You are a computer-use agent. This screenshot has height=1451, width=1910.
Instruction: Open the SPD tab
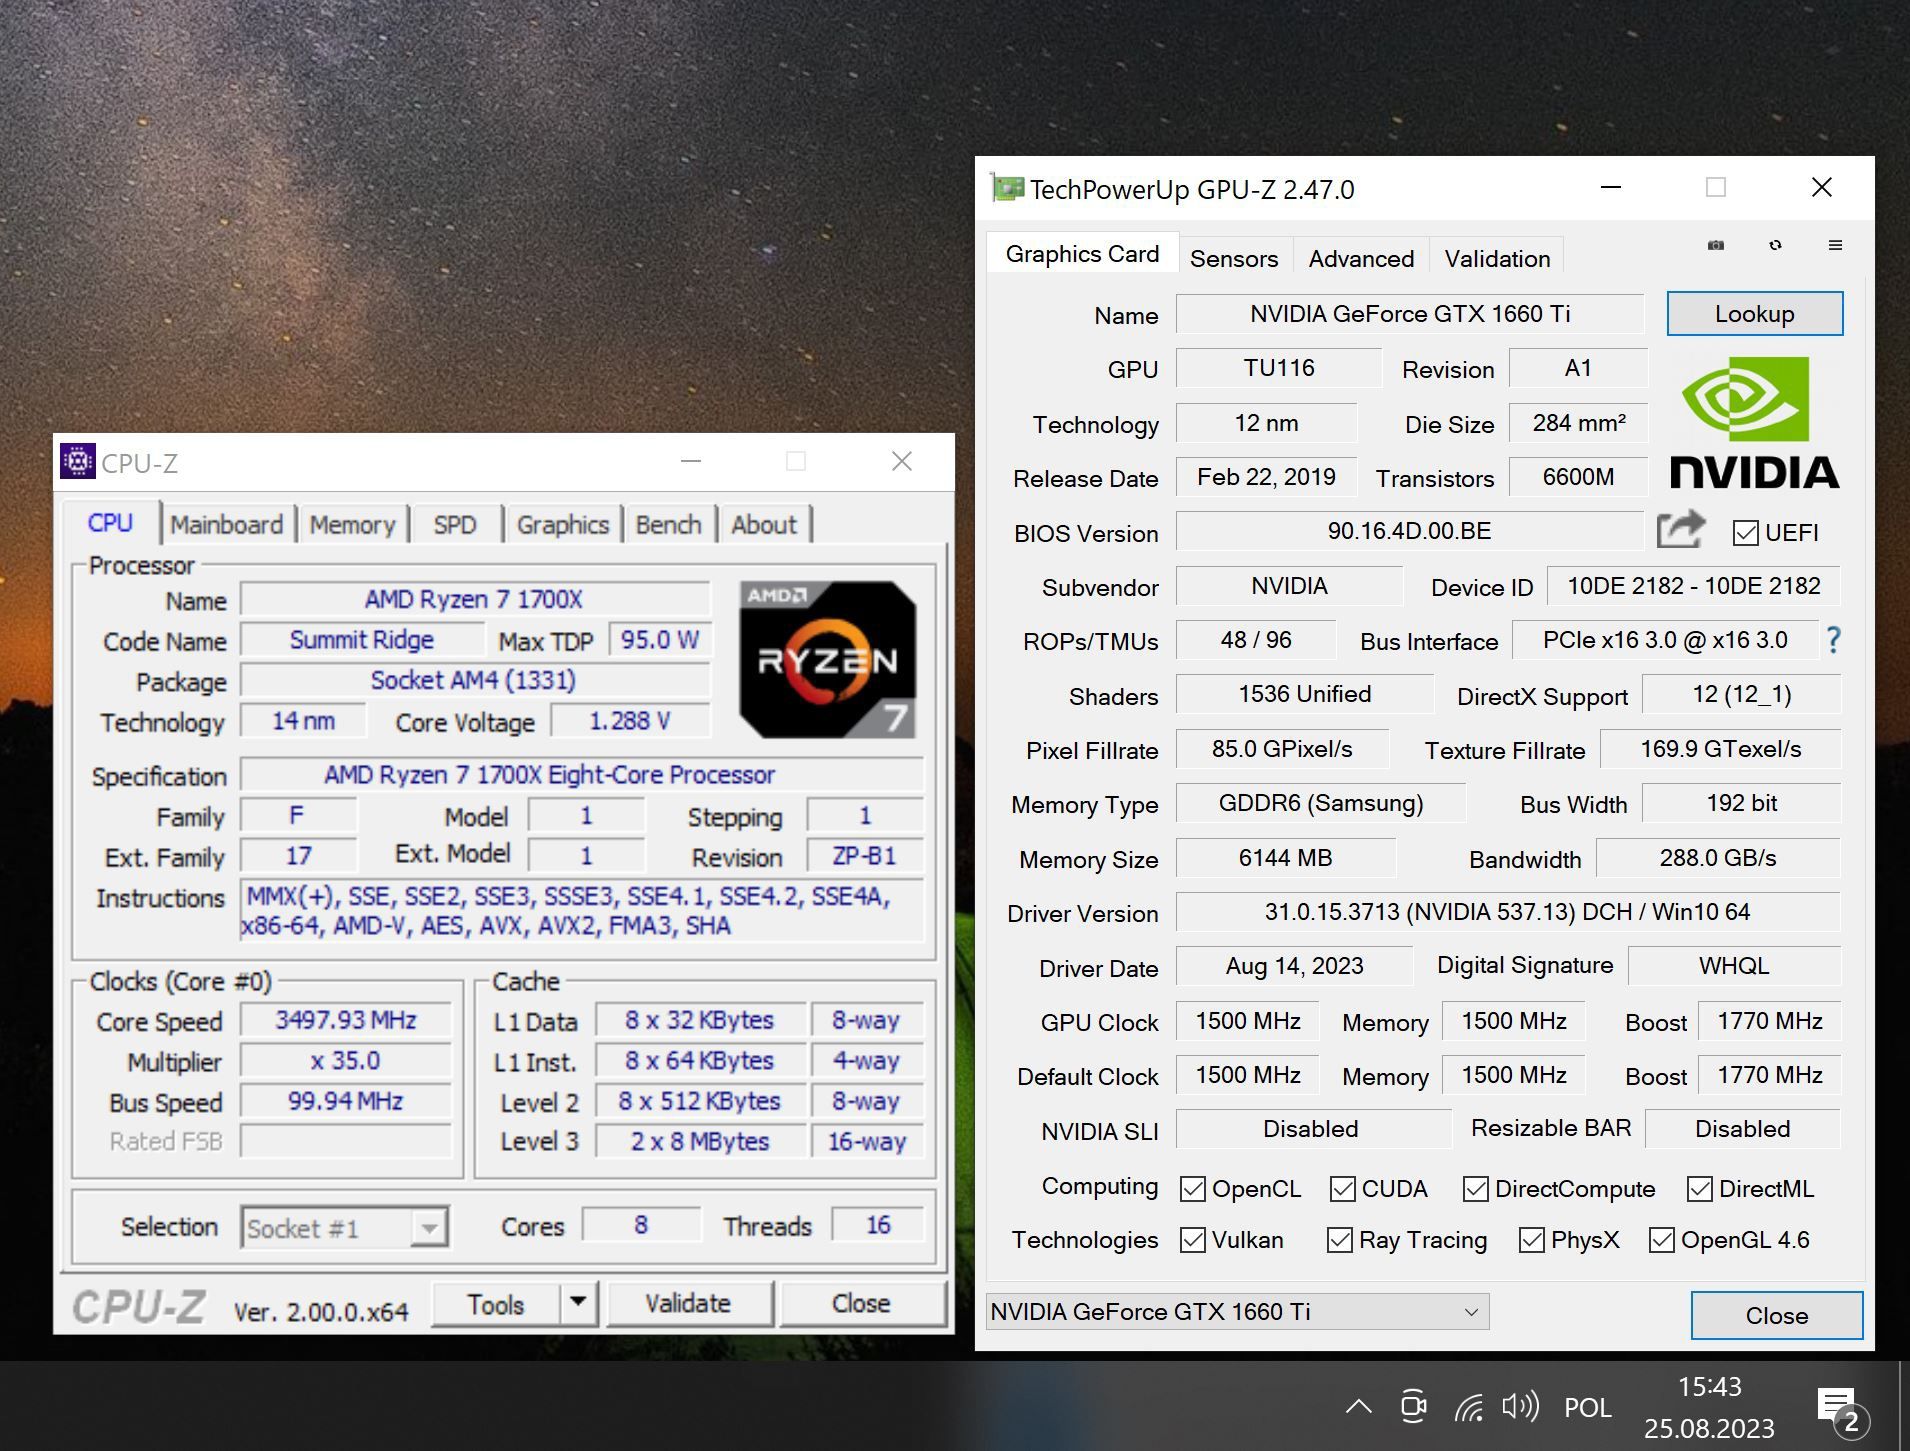coord(455,525)
